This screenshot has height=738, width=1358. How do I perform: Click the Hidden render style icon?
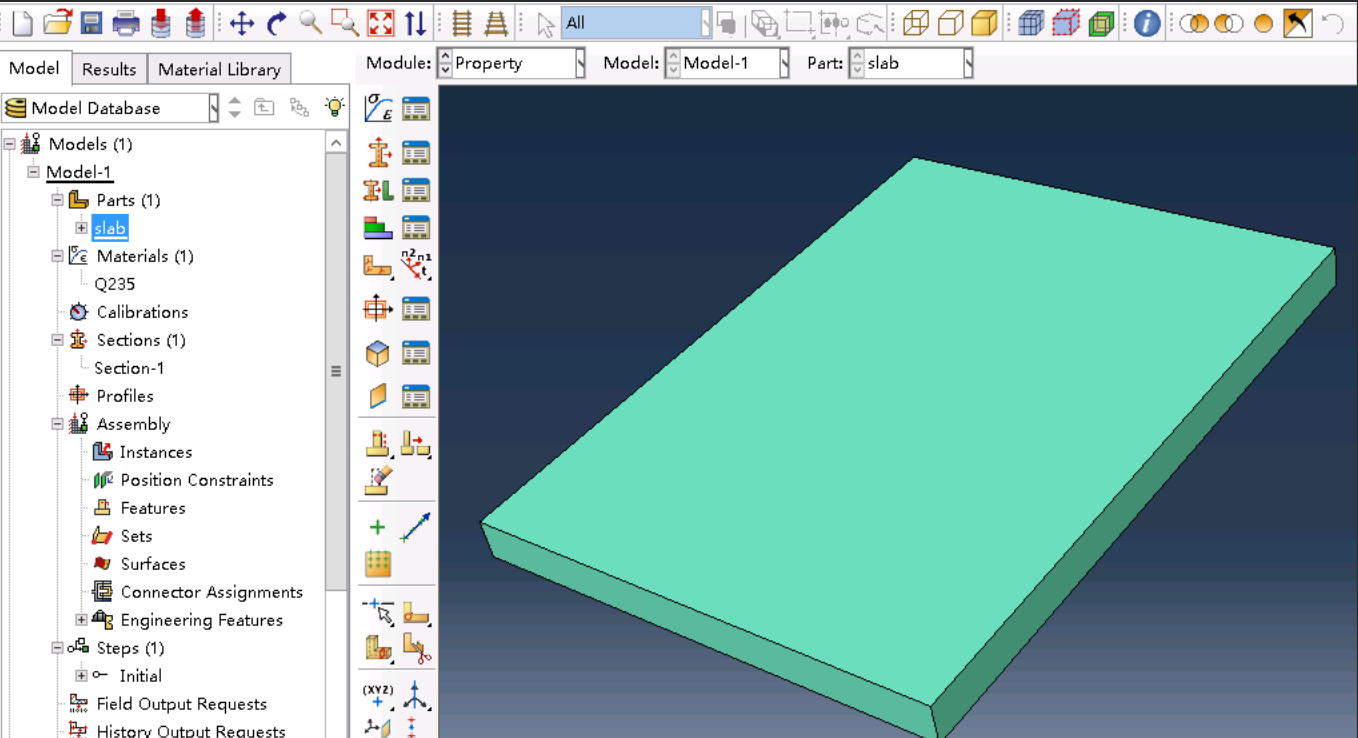click(x=950, y=22)
